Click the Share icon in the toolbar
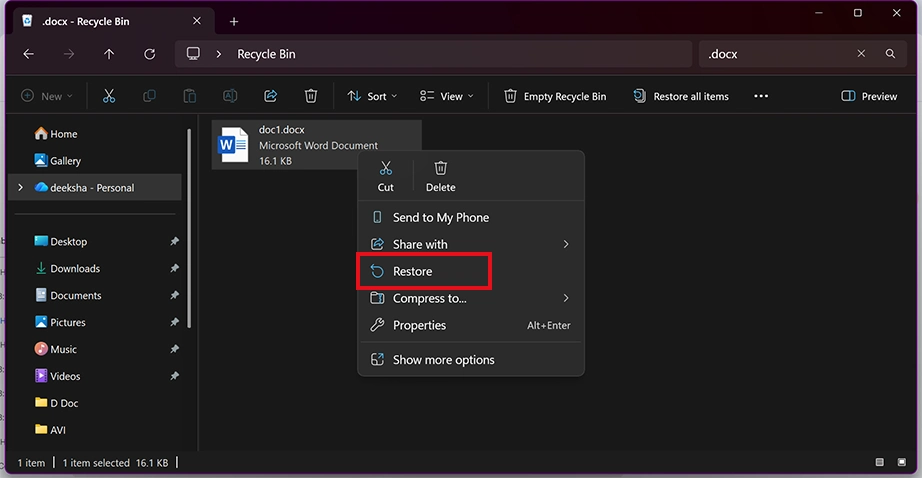 click(x=270, y=96)
